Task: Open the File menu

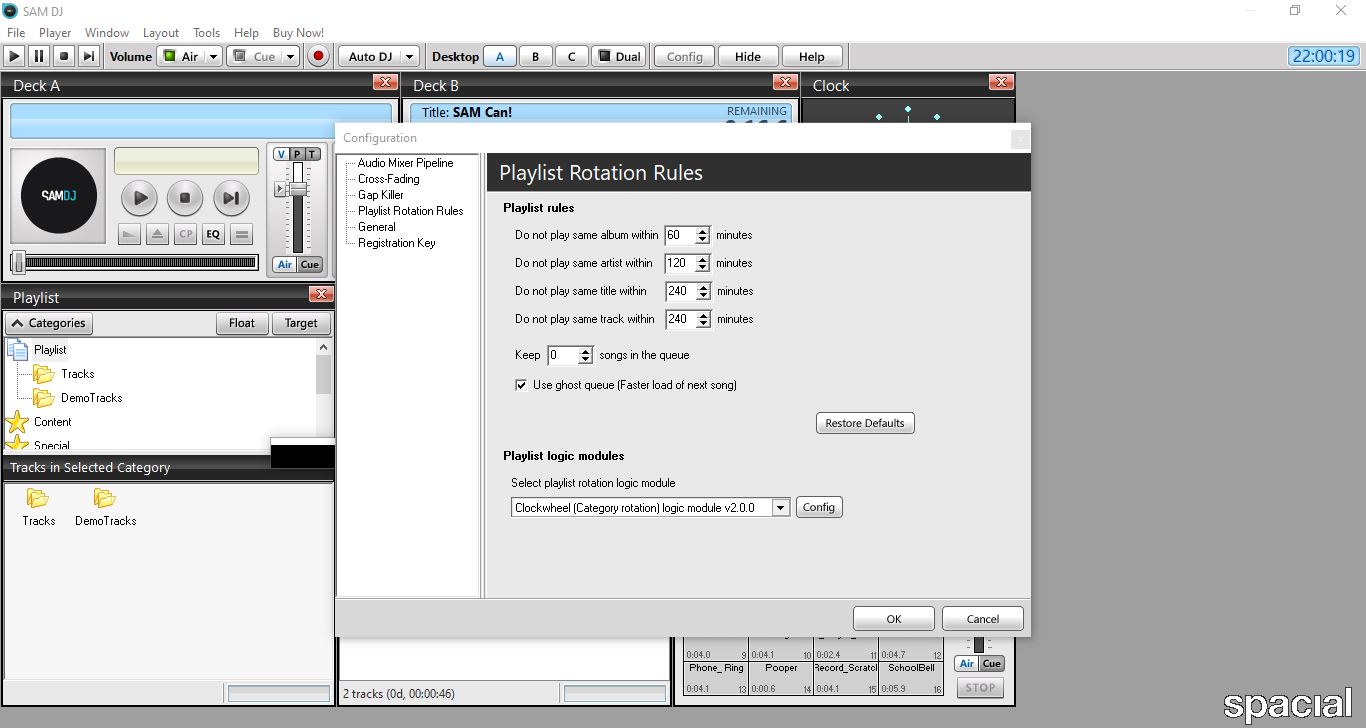Action: click(x=16, y=33)
